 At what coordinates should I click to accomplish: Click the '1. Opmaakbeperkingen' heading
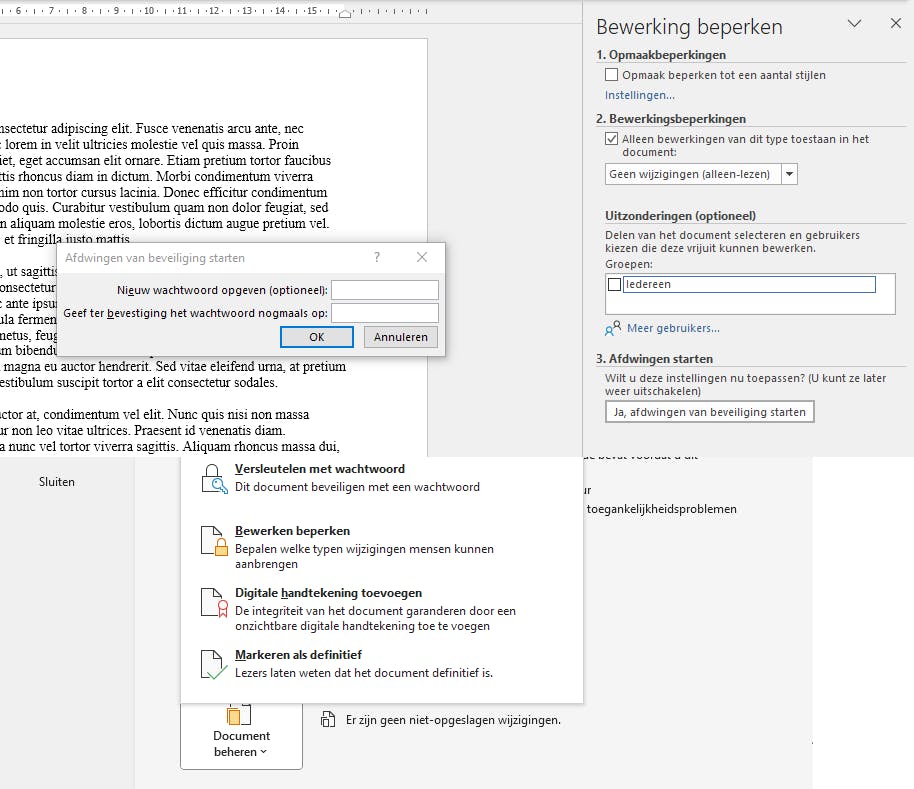661,55
